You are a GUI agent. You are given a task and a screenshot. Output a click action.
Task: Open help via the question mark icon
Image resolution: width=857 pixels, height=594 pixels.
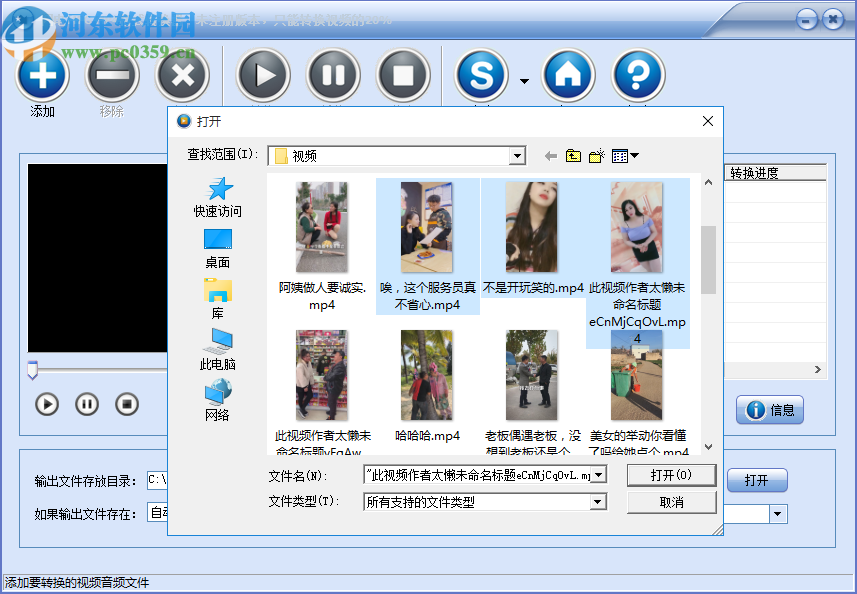click(x=637, y=75)
